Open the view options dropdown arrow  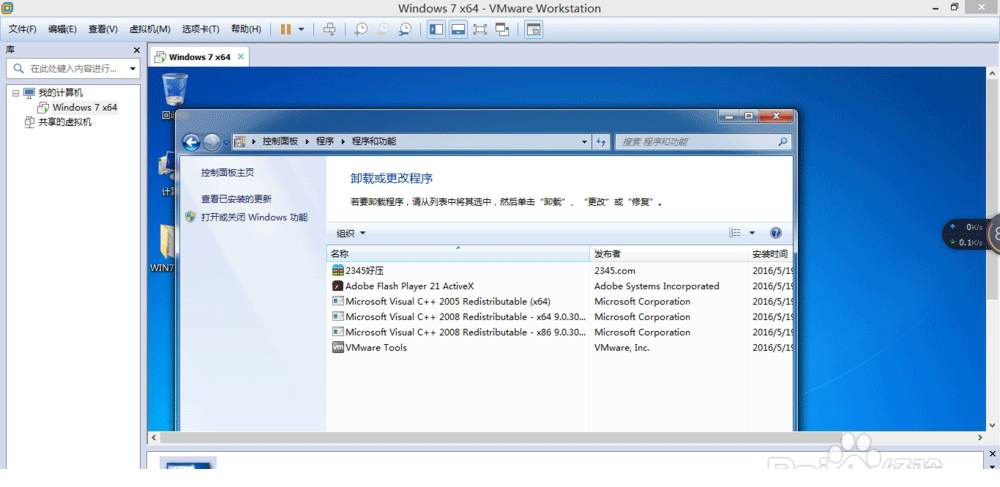pos(752,233)
